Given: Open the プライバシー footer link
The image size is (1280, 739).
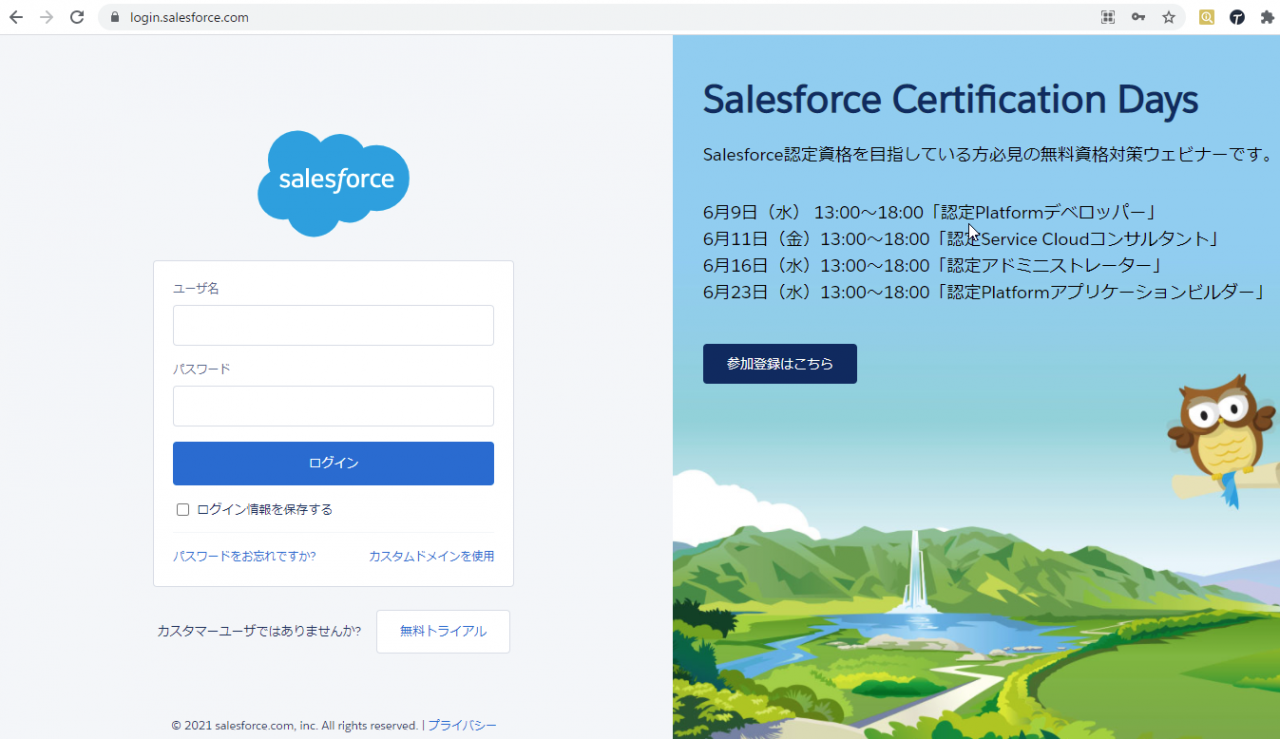Looking at the screenshot, I should pos(462,725).
